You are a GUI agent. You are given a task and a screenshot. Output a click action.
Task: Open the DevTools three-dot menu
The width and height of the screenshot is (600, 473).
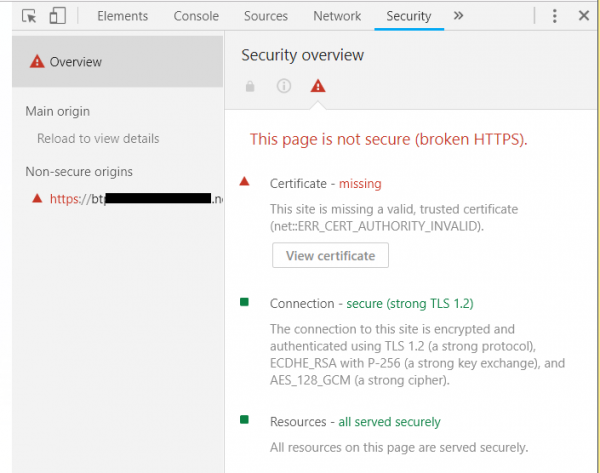[555, 16]
